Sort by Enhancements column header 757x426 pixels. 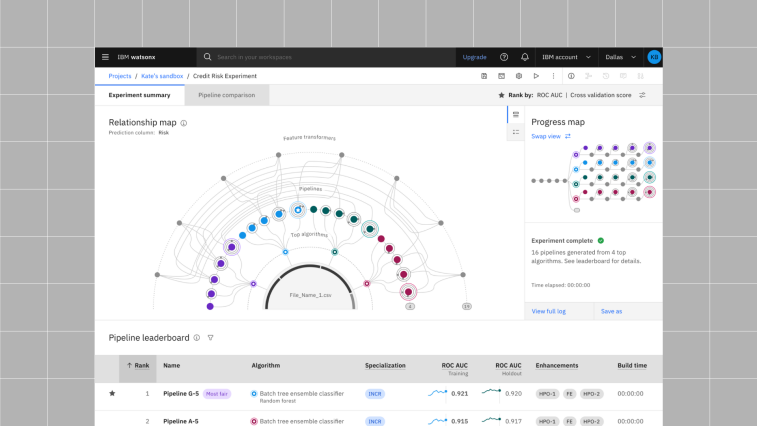[x=557, y=366]
